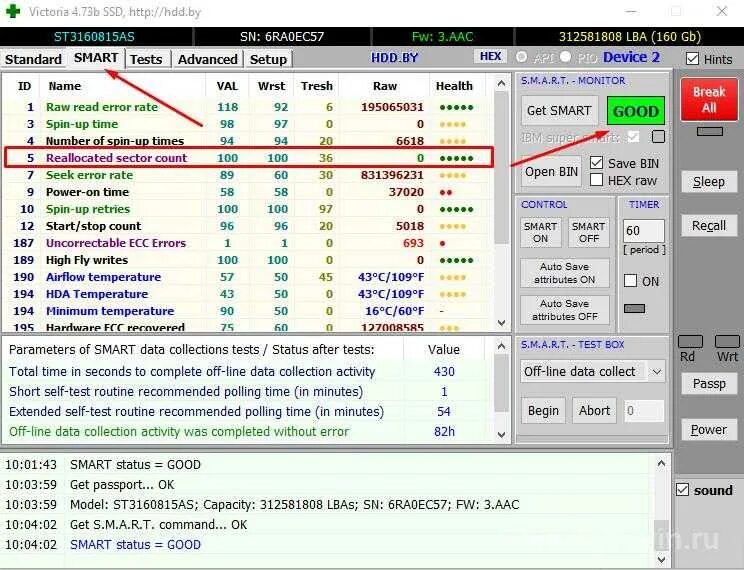Select the API radio button
Image resolution: width=744 pixels, height=570 pixels.
coord(522,57)
